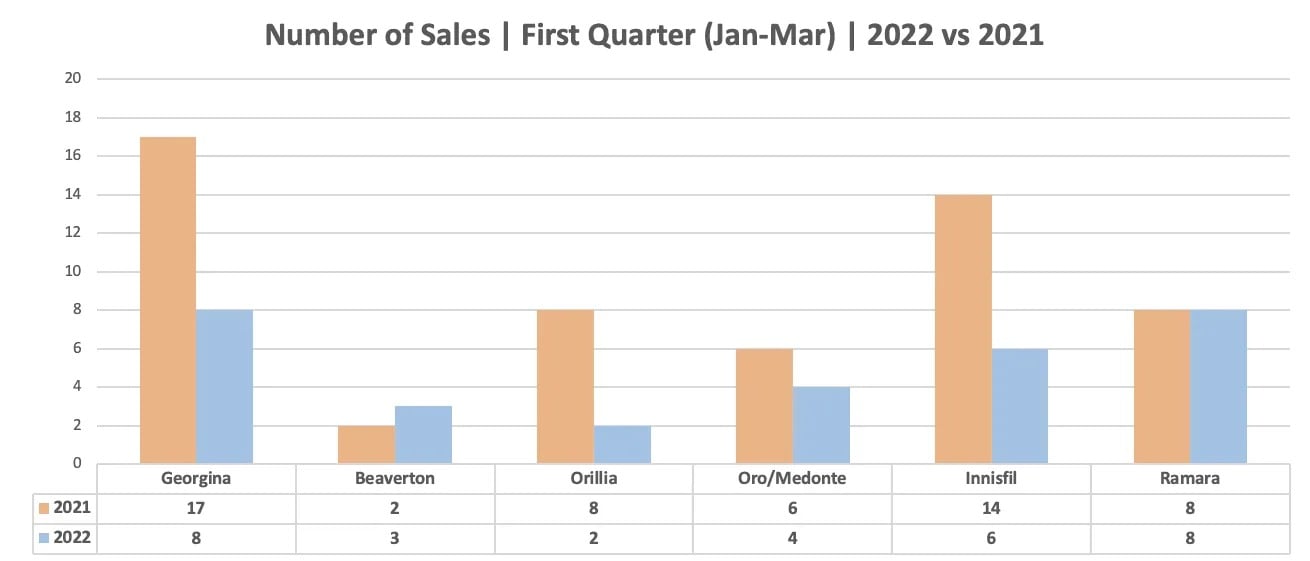This screenshot has height=561, width=1310.
Task: Click Georgina's orange 2021 bar
Action: 168,300
